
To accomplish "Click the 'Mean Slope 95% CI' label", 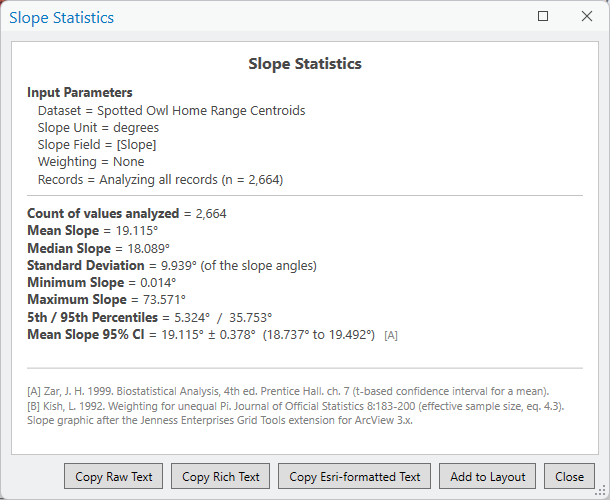I will point(86,335).
